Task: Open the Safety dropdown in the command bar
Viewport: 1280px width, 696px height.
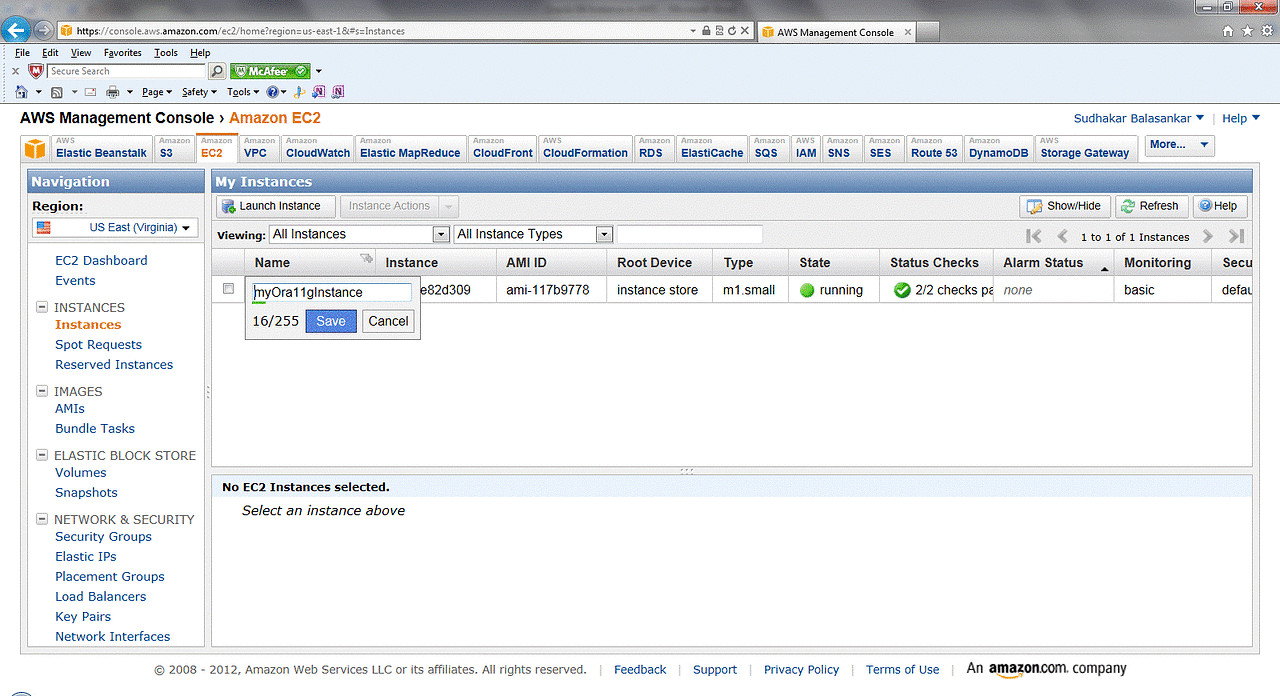Action: [200, 92]
